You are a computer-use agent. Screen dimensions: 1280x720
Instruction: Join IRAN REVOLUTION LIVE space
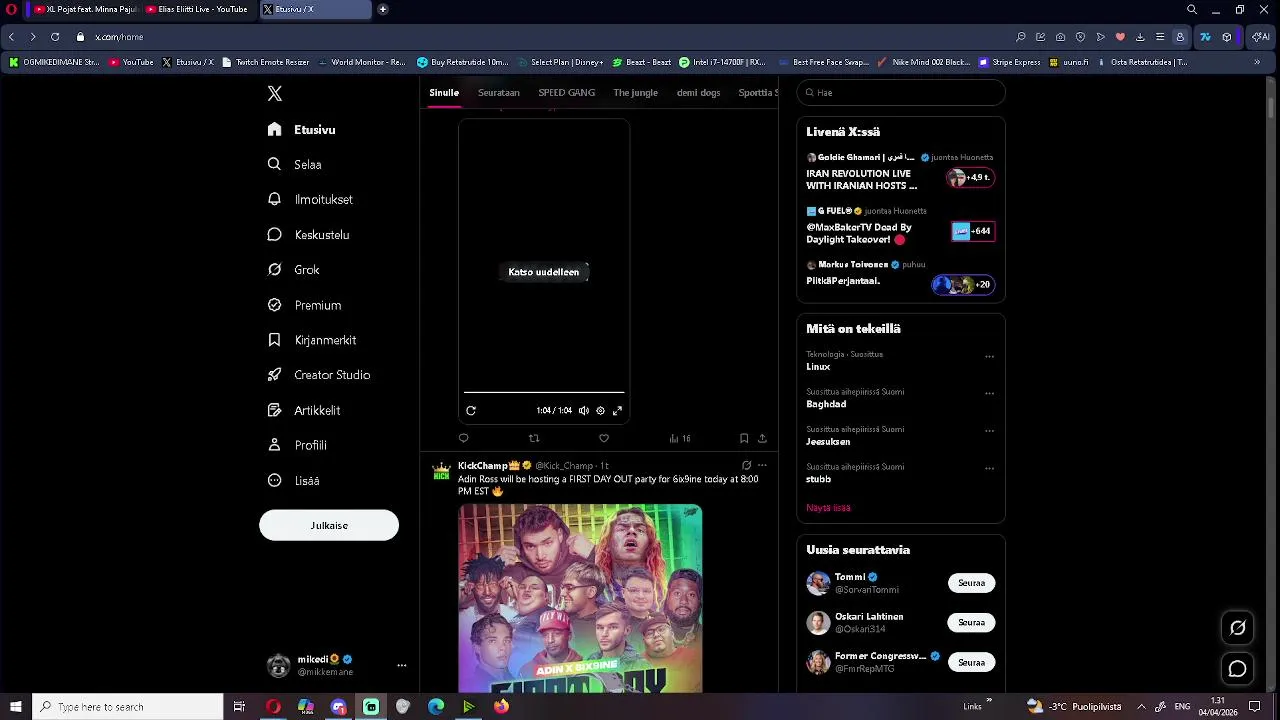click(970, 178)
